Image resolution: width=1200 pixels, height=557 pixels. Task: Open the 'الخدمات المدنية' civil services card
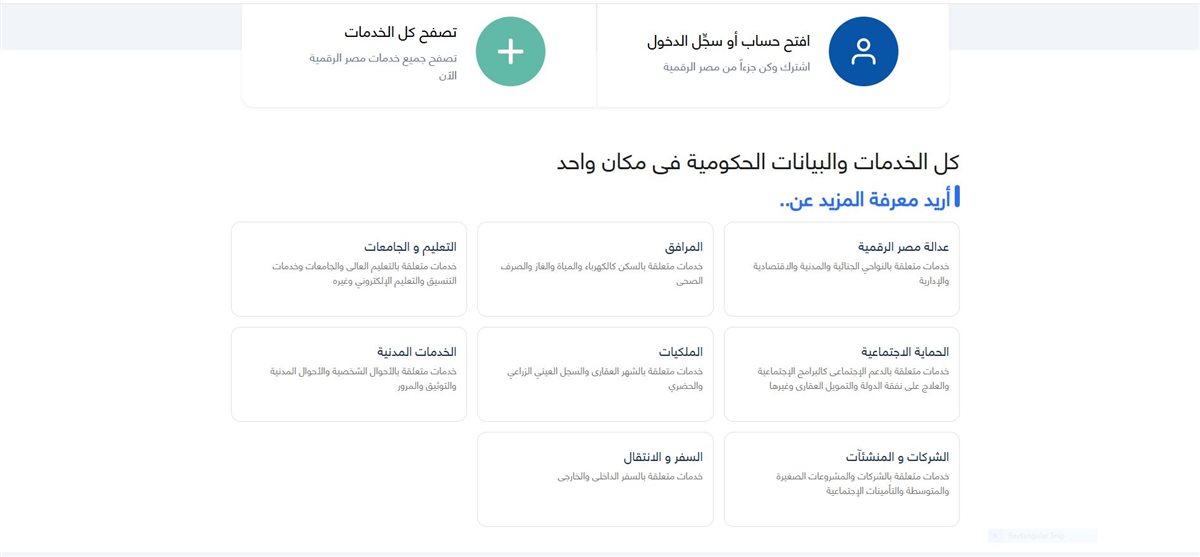pos(348,374)
